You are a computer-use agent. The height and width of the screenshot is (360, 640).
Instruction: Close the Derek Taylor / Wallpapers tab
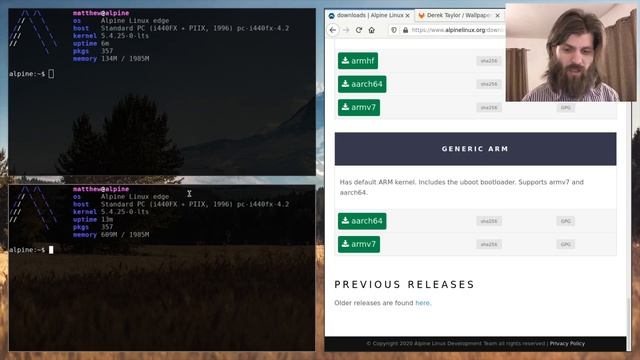click(x=497, y=16)
